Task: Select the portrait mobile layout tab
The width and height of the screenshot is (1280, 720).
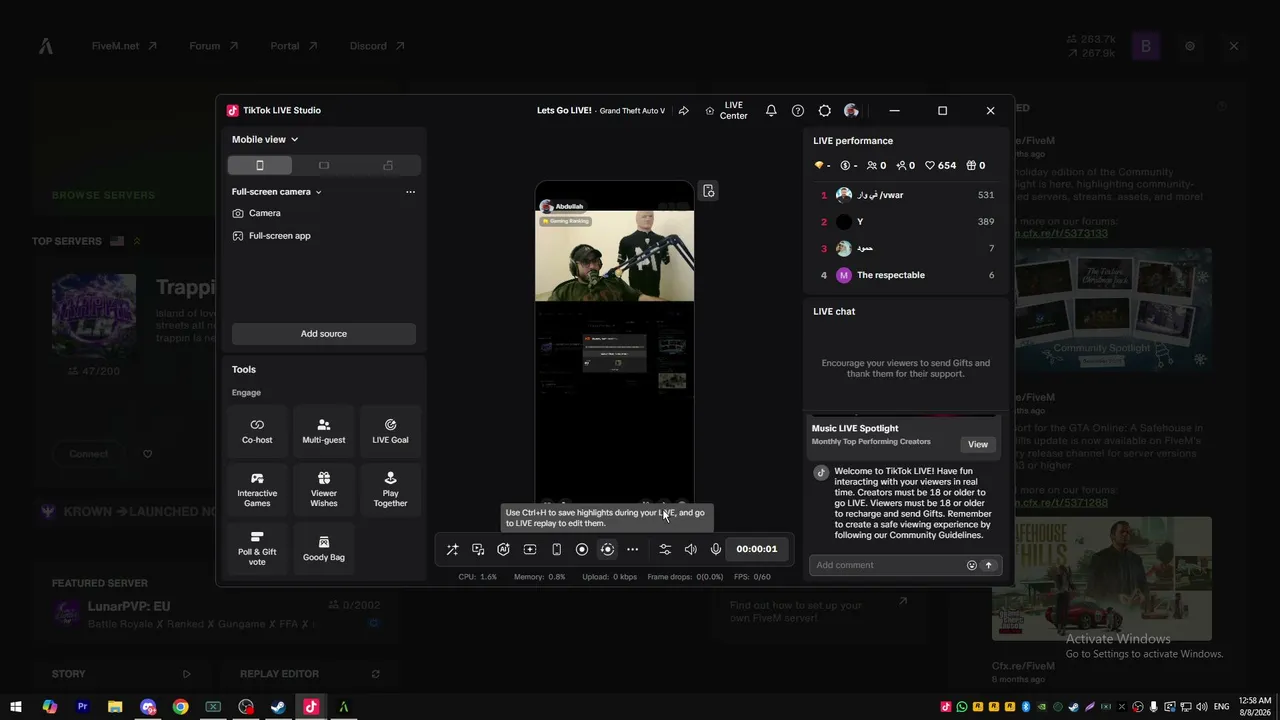Action: [260, 165]
